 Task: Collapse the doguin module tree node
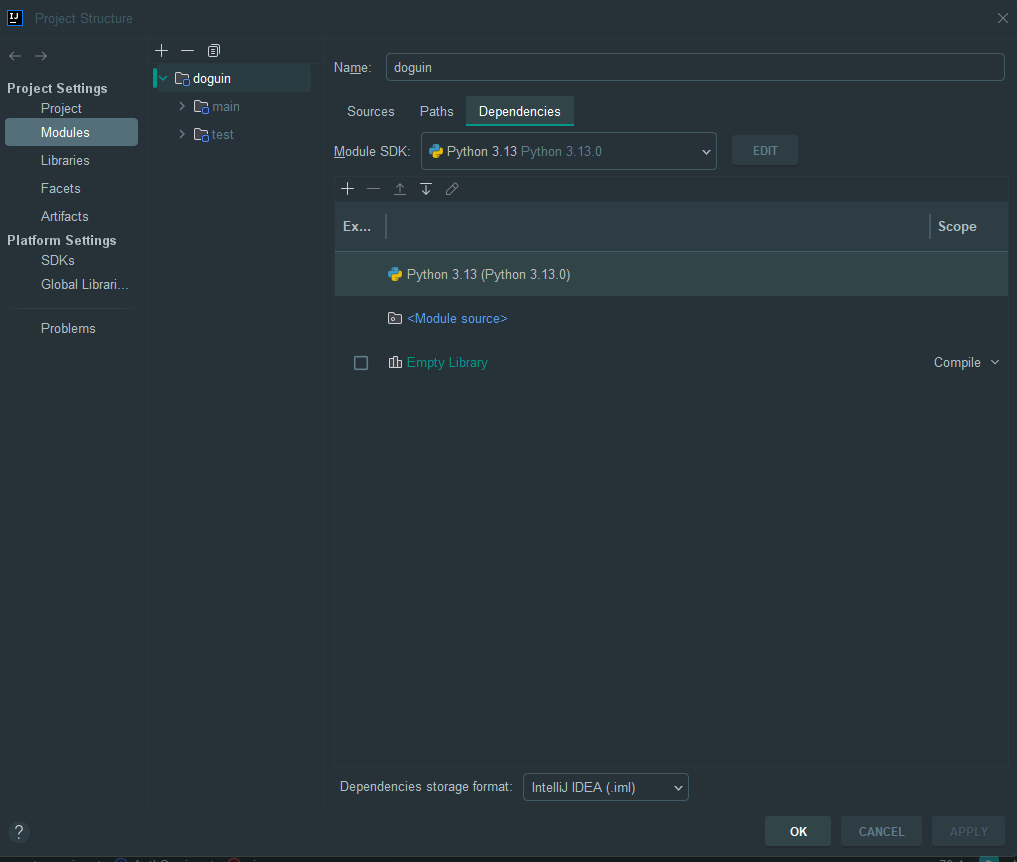[163, 78]
